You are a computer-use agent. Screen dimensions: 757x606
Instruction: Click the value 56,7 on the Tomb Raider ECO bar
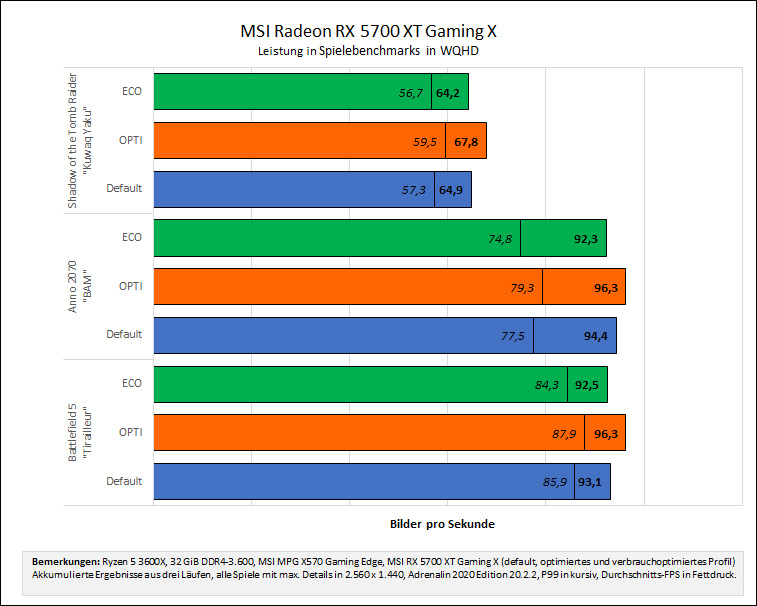(411, 93)
